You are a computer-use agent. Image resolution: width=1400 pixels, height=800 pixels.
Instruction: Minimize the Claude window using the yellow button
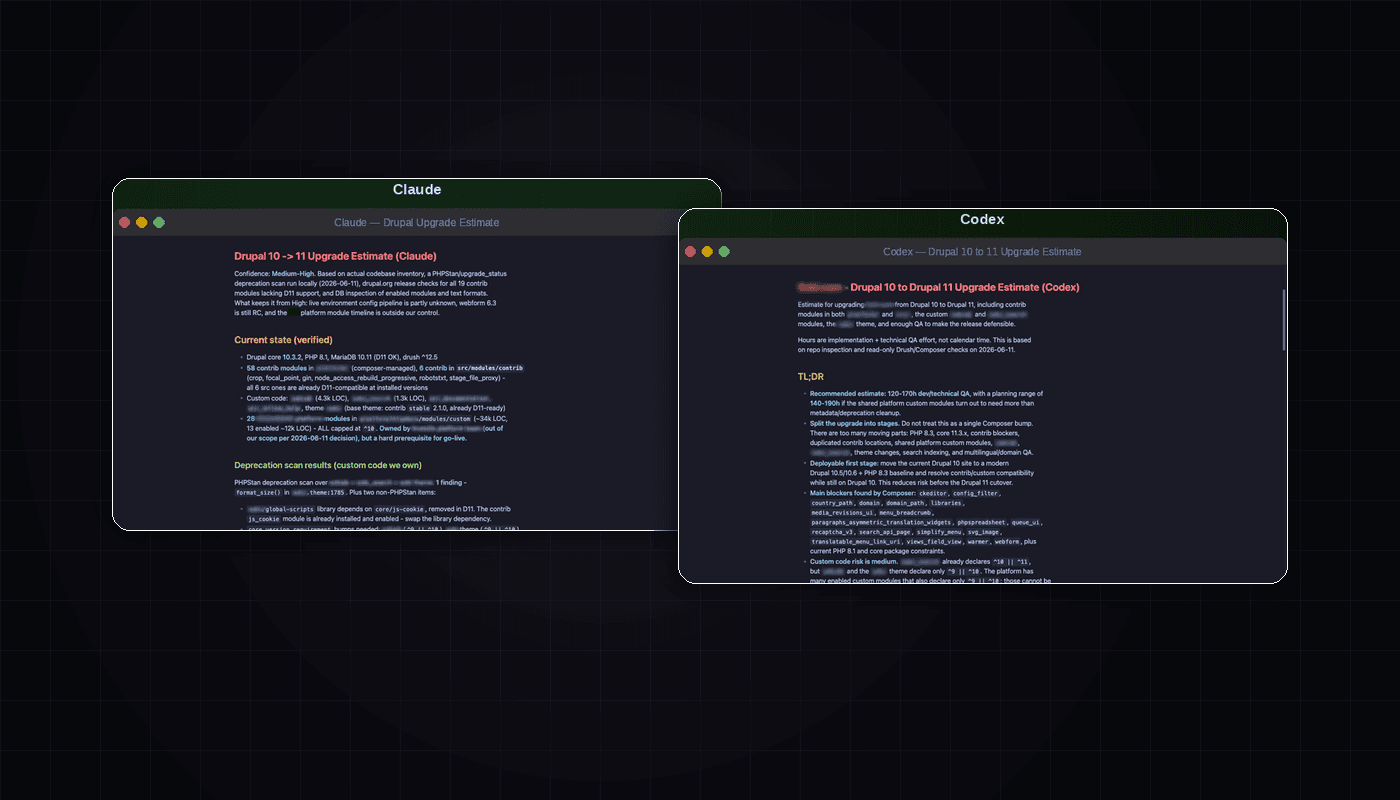pyautogui.click(x=142, y=222)
